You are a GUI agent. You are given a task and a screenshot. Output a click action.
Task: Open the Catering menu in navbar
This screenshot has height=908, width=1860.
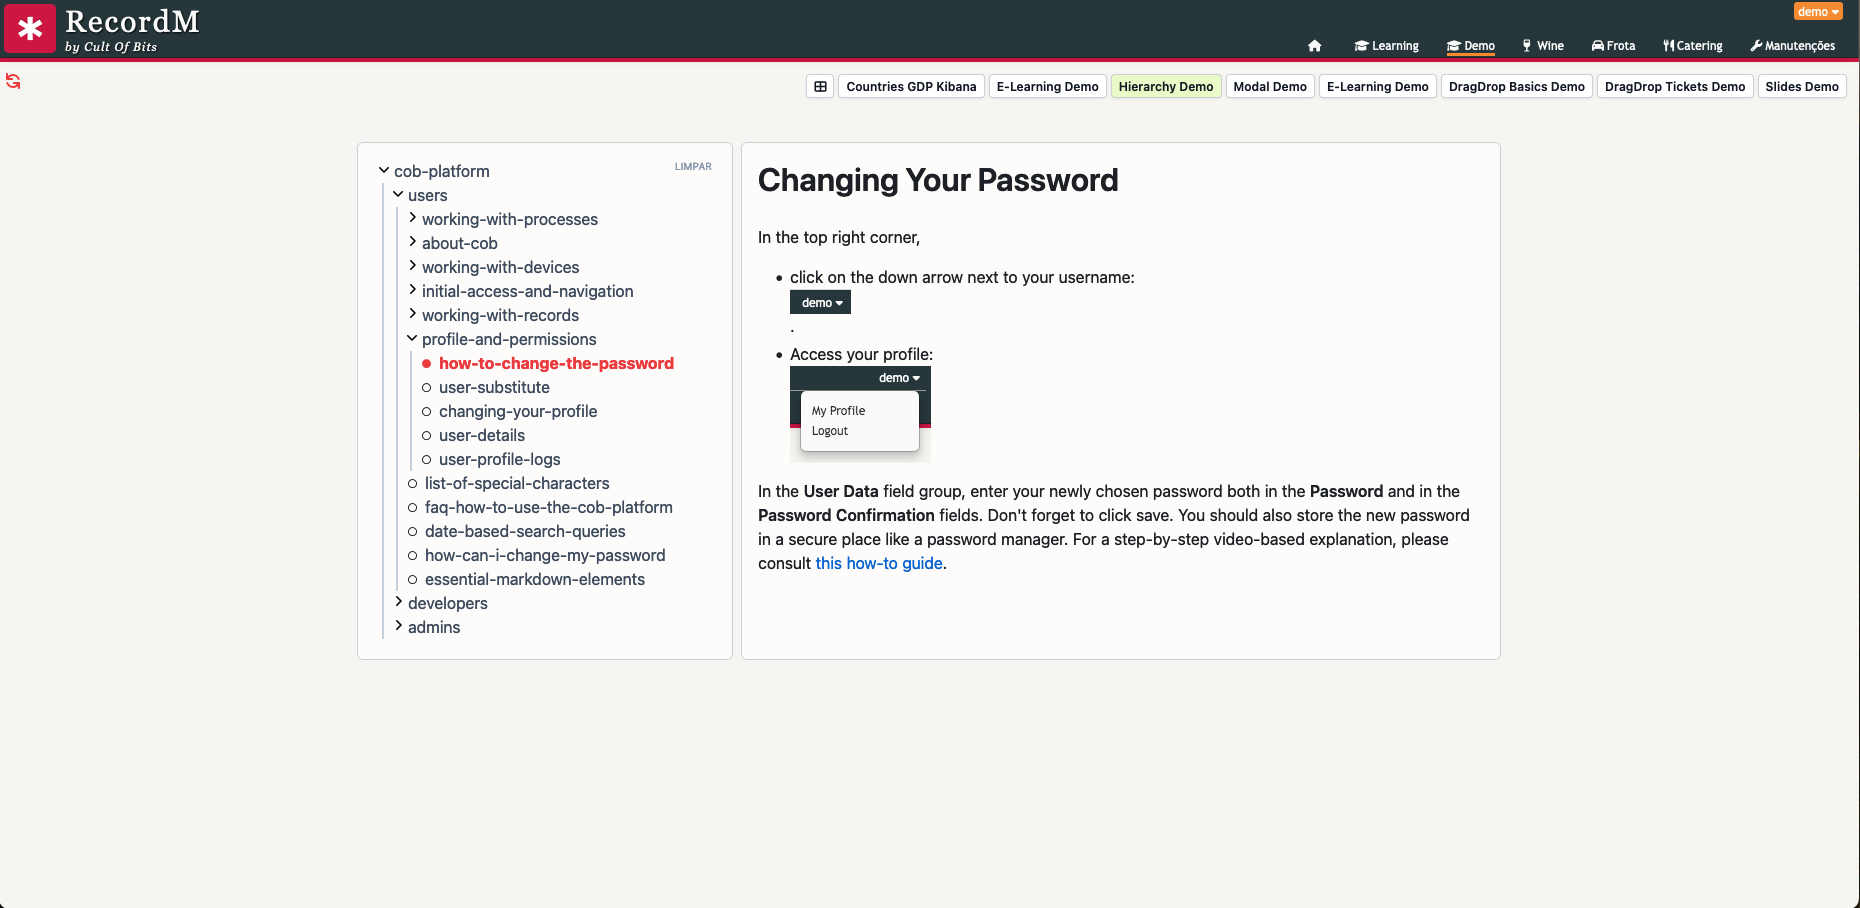pyautogui.click(x=1692, y=46)
